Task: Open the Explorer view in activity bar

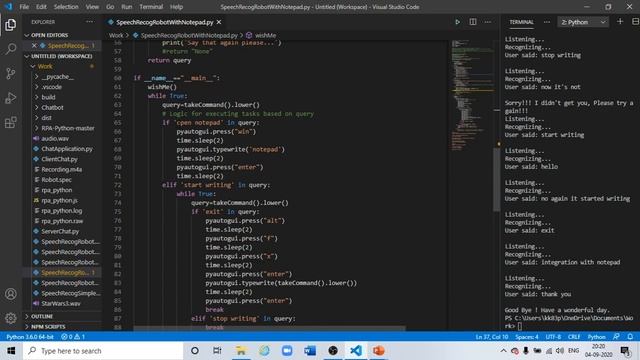Action: click(x=11, y=25)
